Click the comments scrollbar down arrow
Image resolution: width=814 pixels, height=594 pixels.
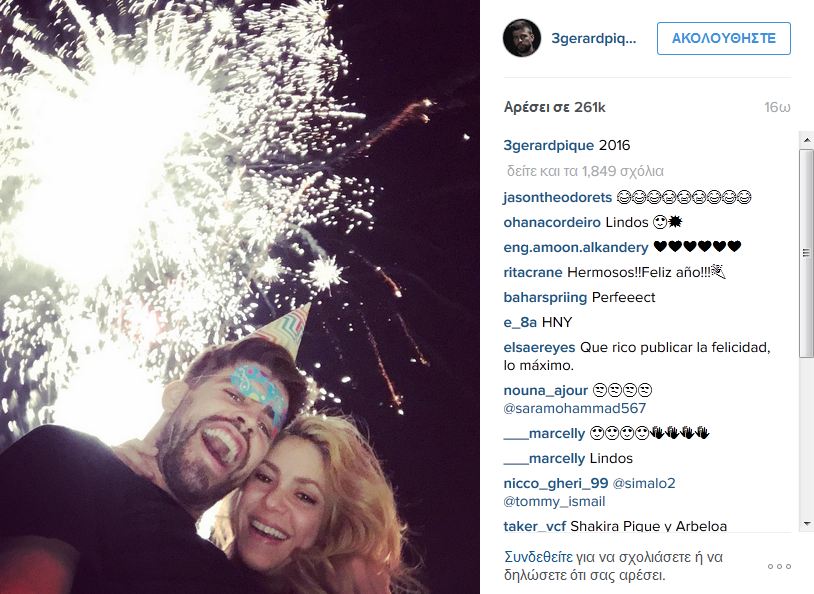click(806, 523)
